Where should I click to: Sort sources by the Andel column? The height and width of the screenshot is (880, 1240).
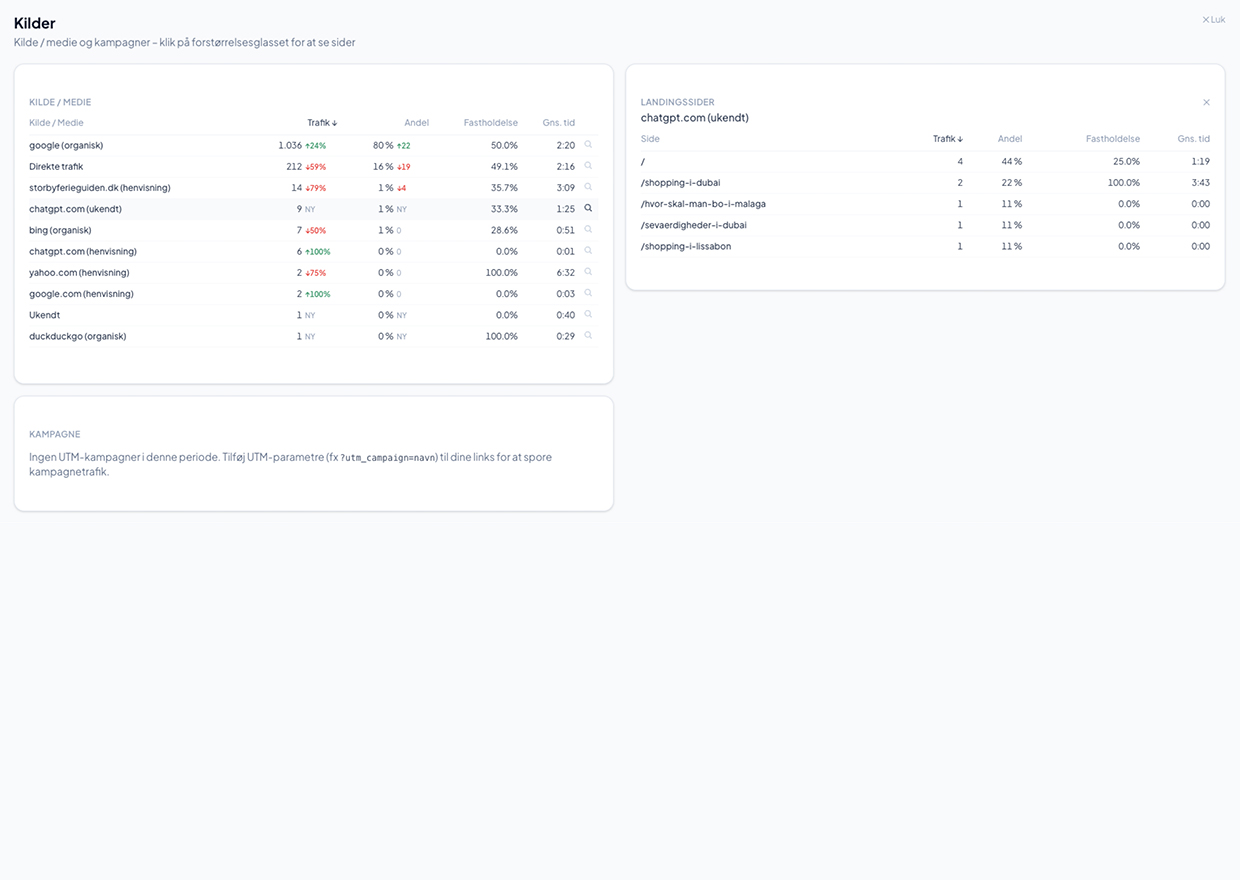[417, 122]
